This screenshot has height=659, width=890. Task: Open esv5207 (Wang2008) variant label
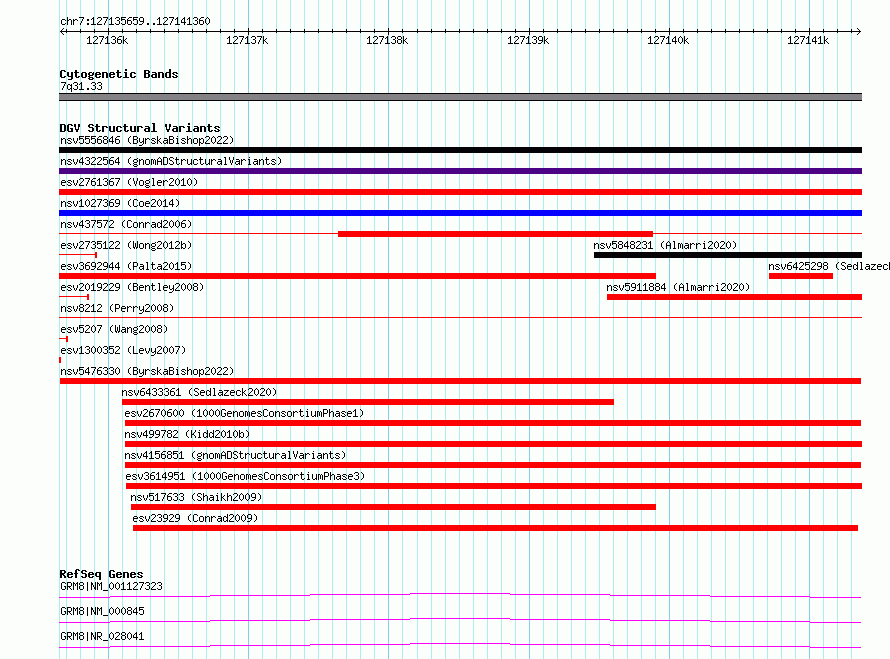(x=114, y=329)
